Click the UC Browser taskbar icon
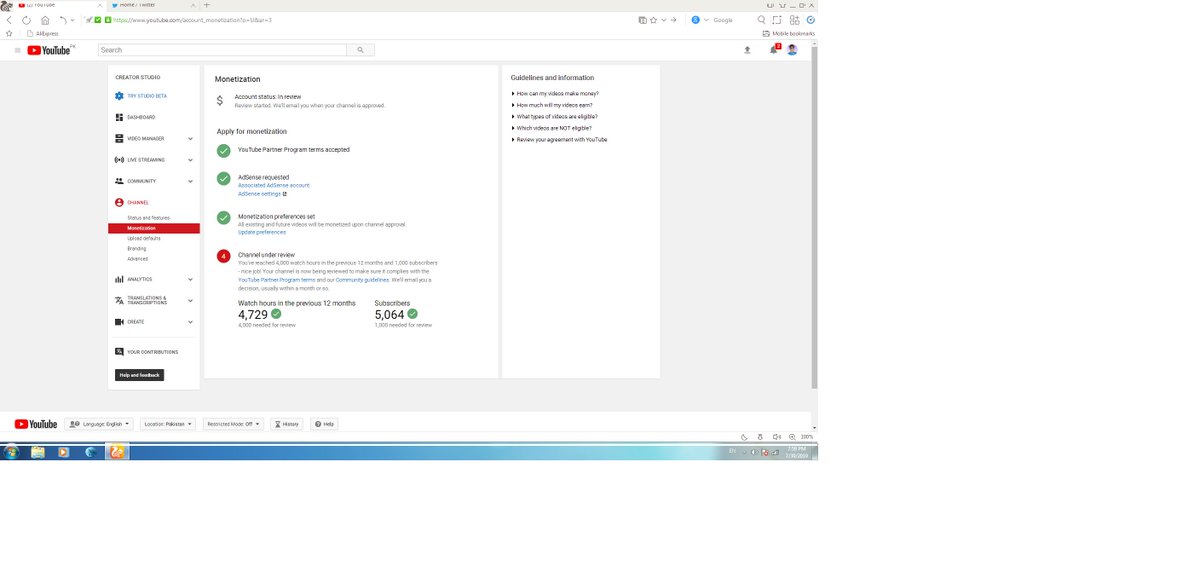Image resolution: width=1200 pixels, height=566 pixels. (x=118, y=452)
